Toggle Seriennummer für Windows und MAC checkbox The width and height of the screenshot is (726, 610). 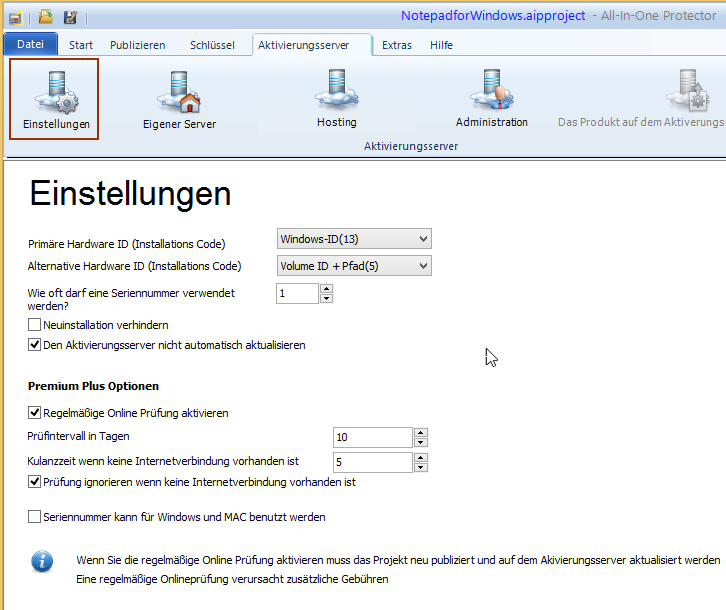tap(35, 517)
